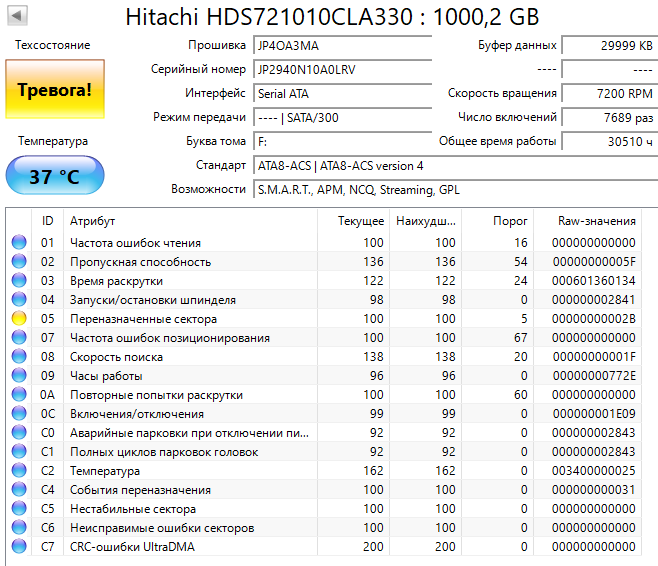This screenshot has width=658, height=566.
Task: Click status icon for Запуски/остановки шпинделя
Action: pos(19,299)
